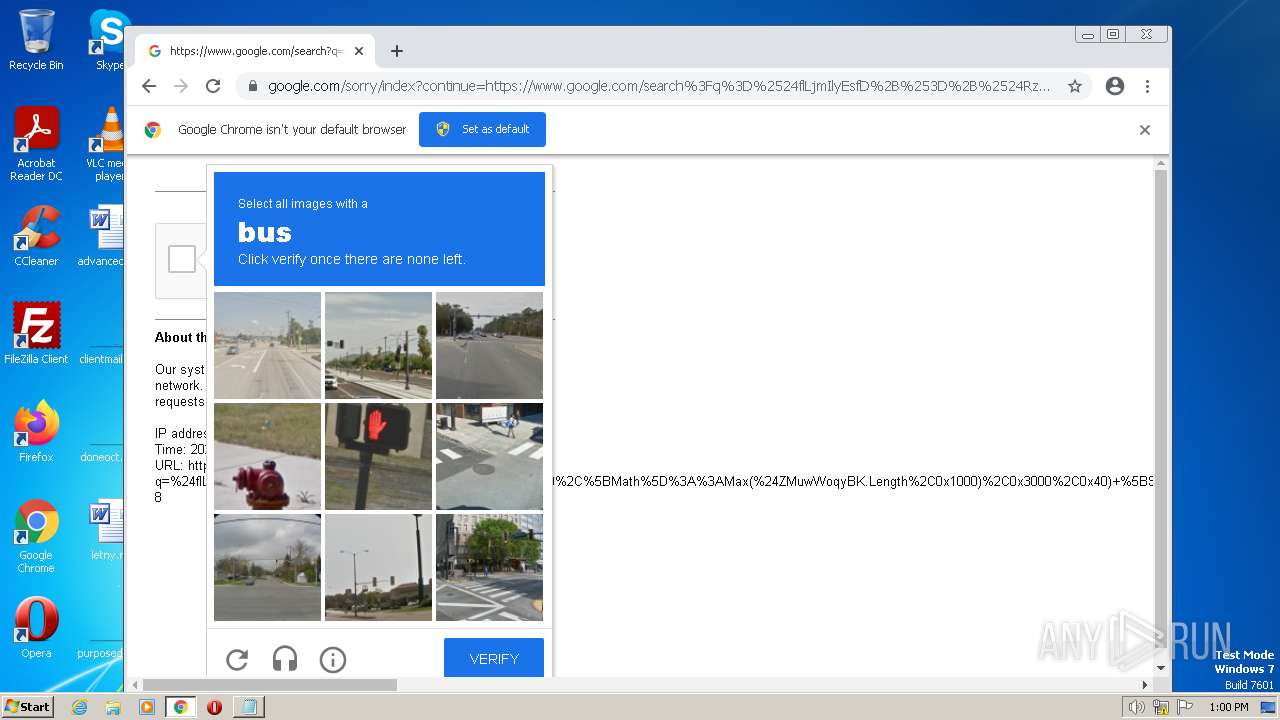The image size is (1280, 720).
Task: Open File Explorer from taskbar
Action: click(x=113, y=707)
